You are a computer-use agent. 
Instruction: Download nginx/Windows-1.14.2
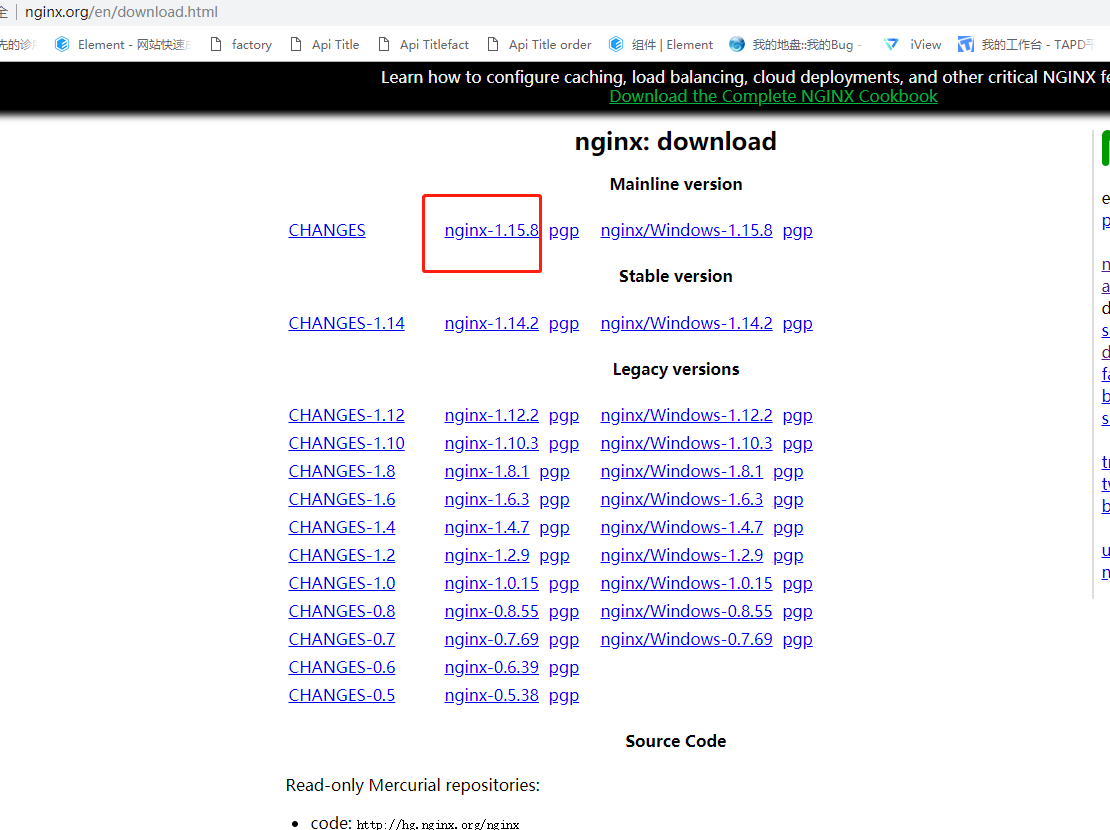pos(686,323)
